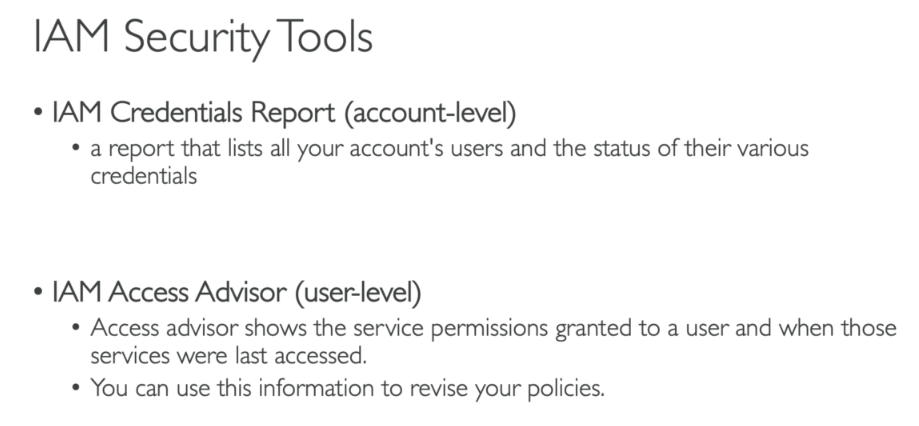Click the bullet before 'Access advisor shows'
Image resolution: width=919 pixels, height=426 pixels.
[x=76, y=327]
